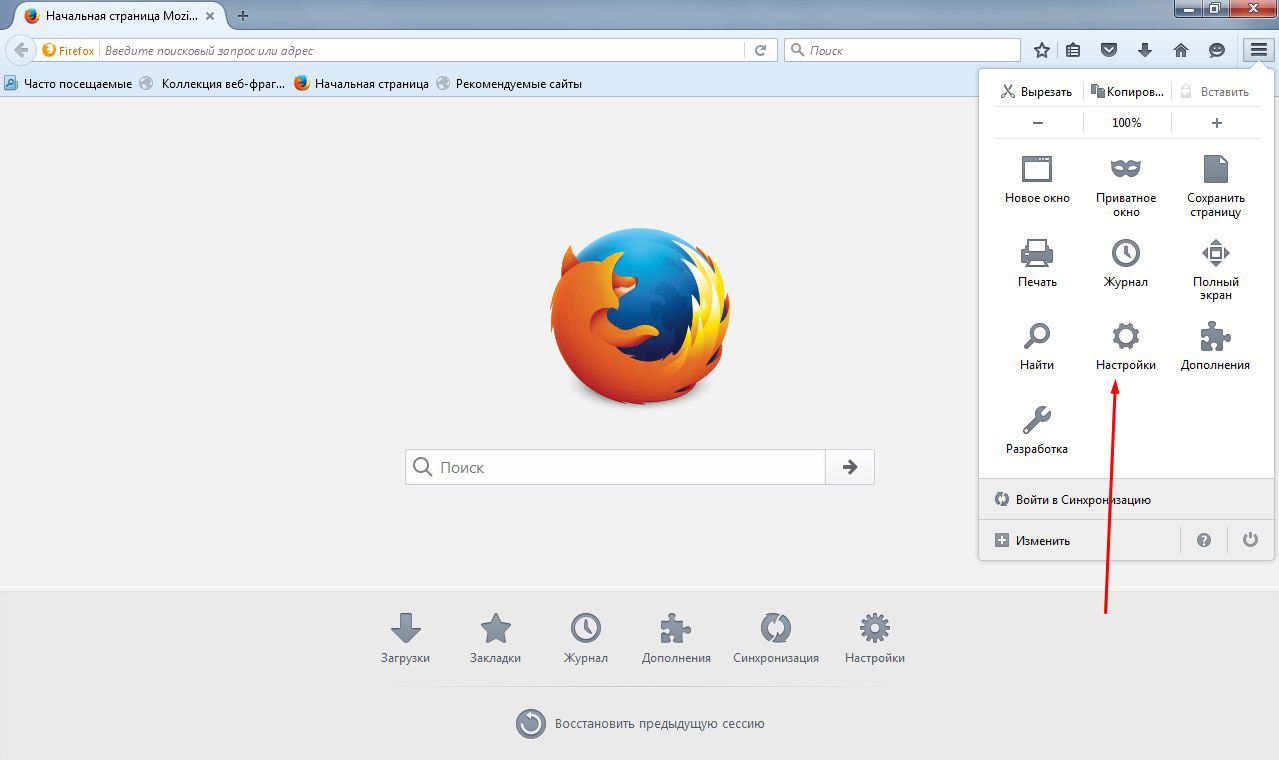The image size is (1279, 760).
Task: Click the Печать printer icon
Action: coord(1037,263)
